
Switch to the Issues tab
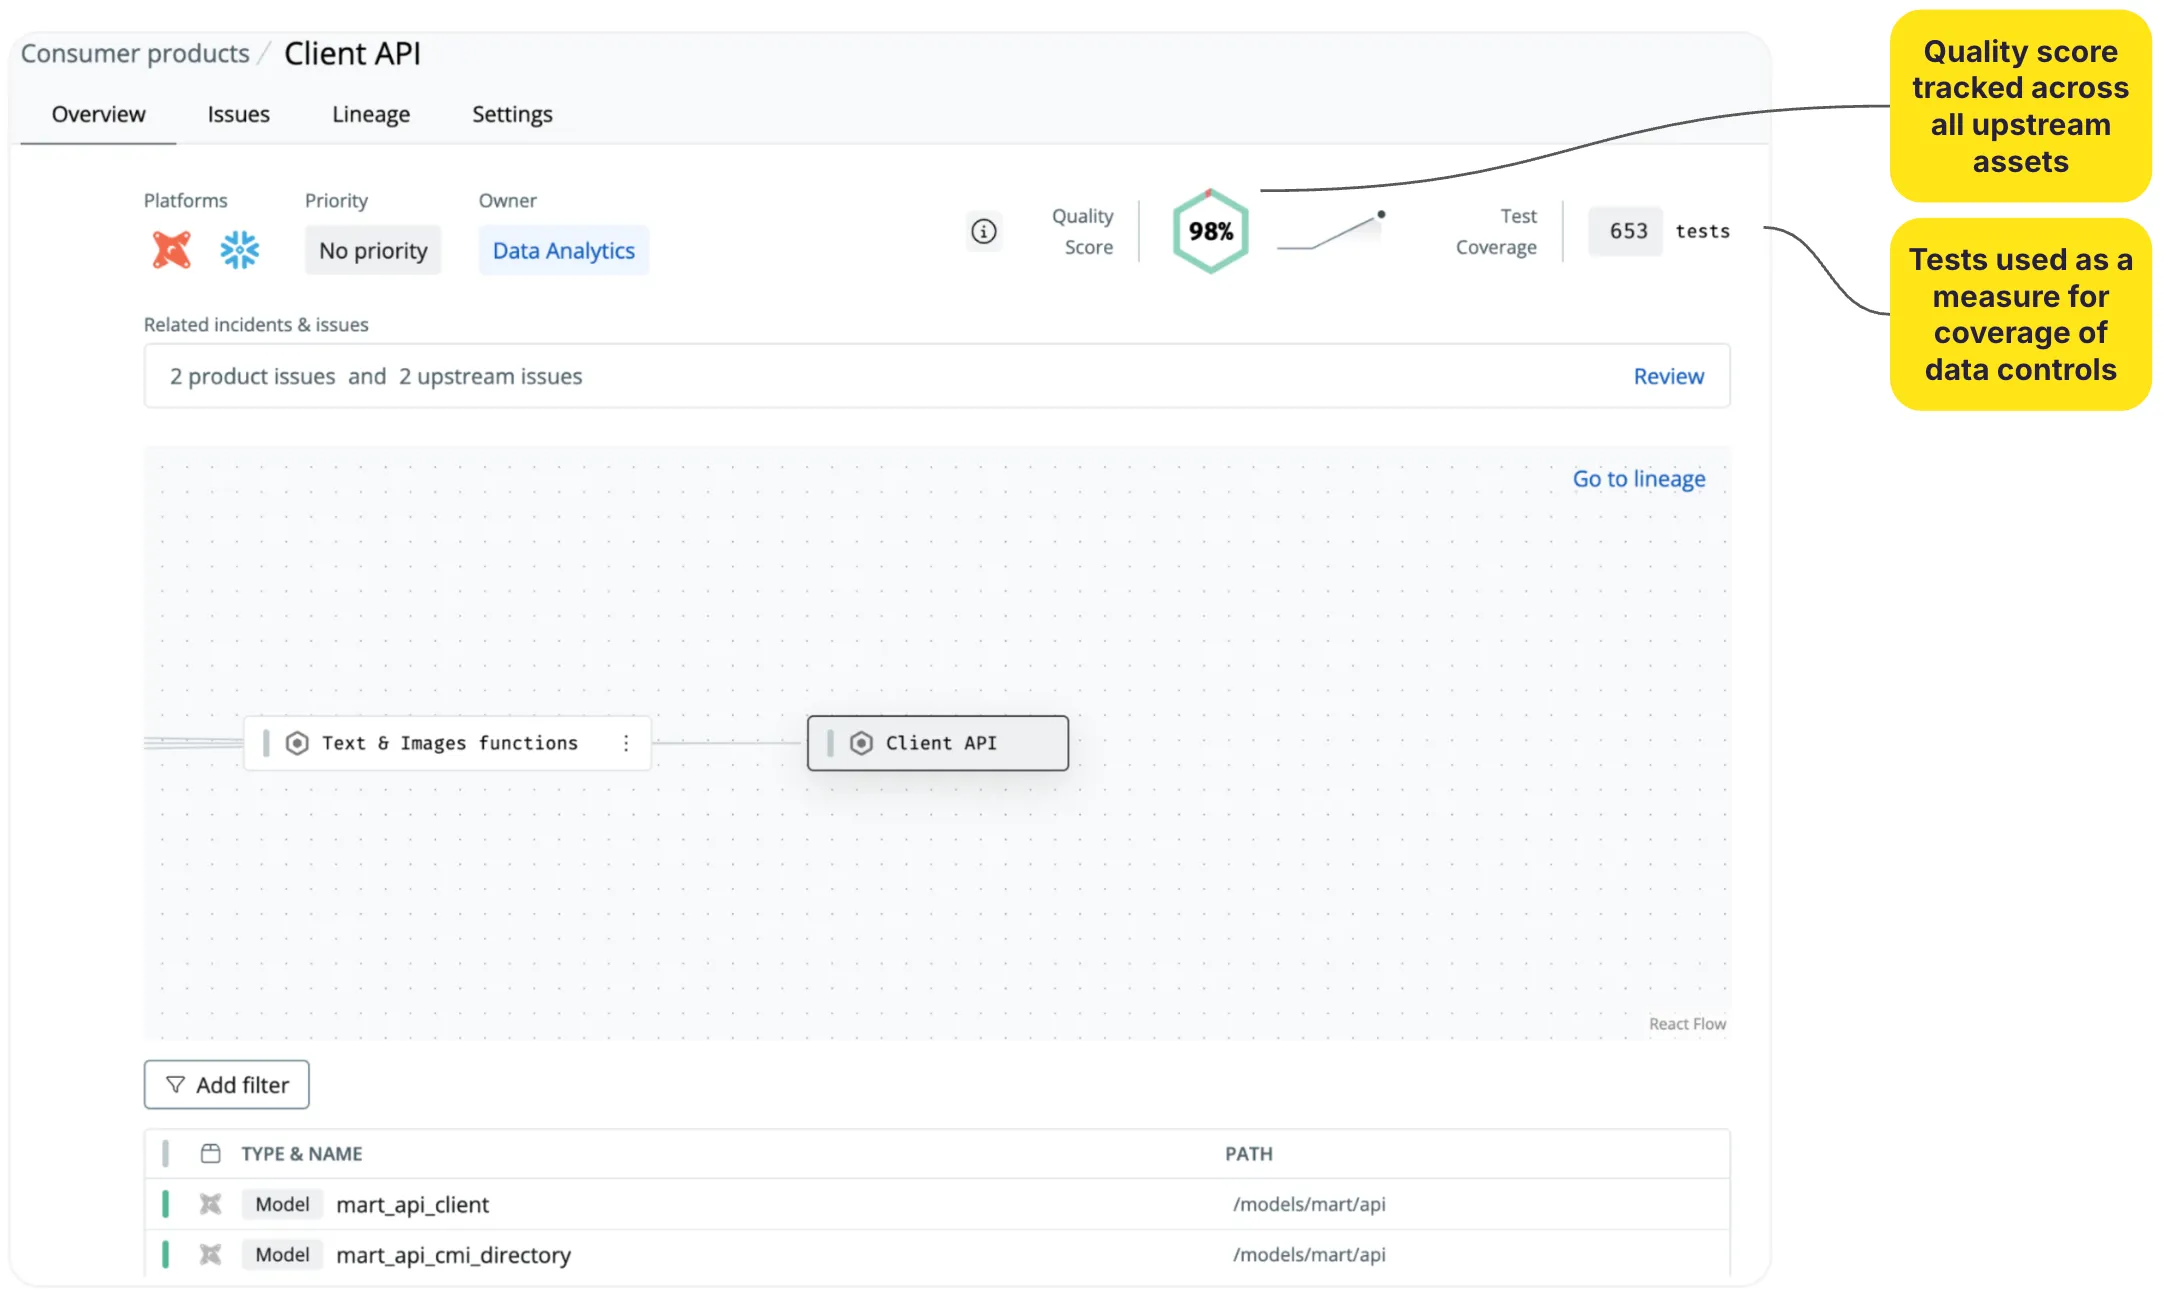point(238,114)
